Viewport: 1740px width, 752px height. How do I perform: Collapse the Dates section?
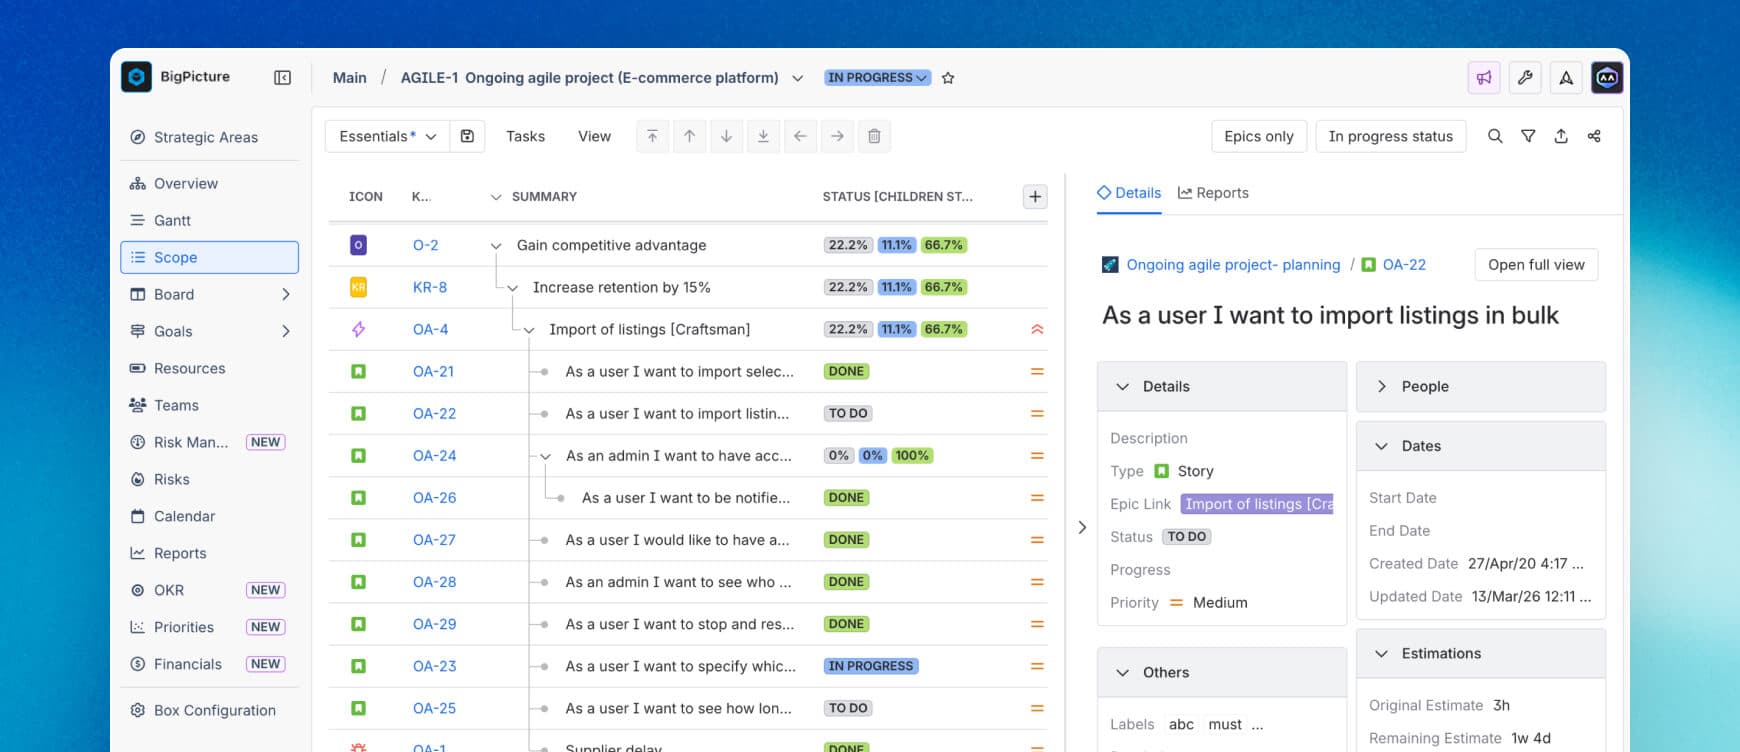(x=1381, y=446)
